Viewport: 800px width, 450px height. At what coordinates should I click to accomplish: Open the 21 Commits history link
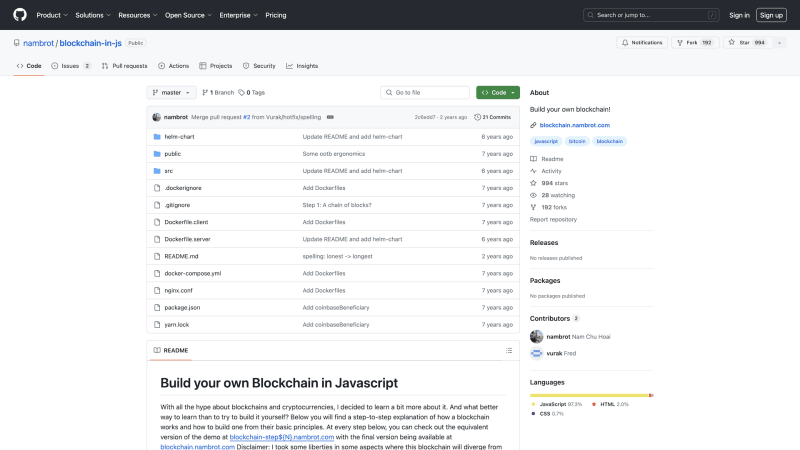(492, 117)
